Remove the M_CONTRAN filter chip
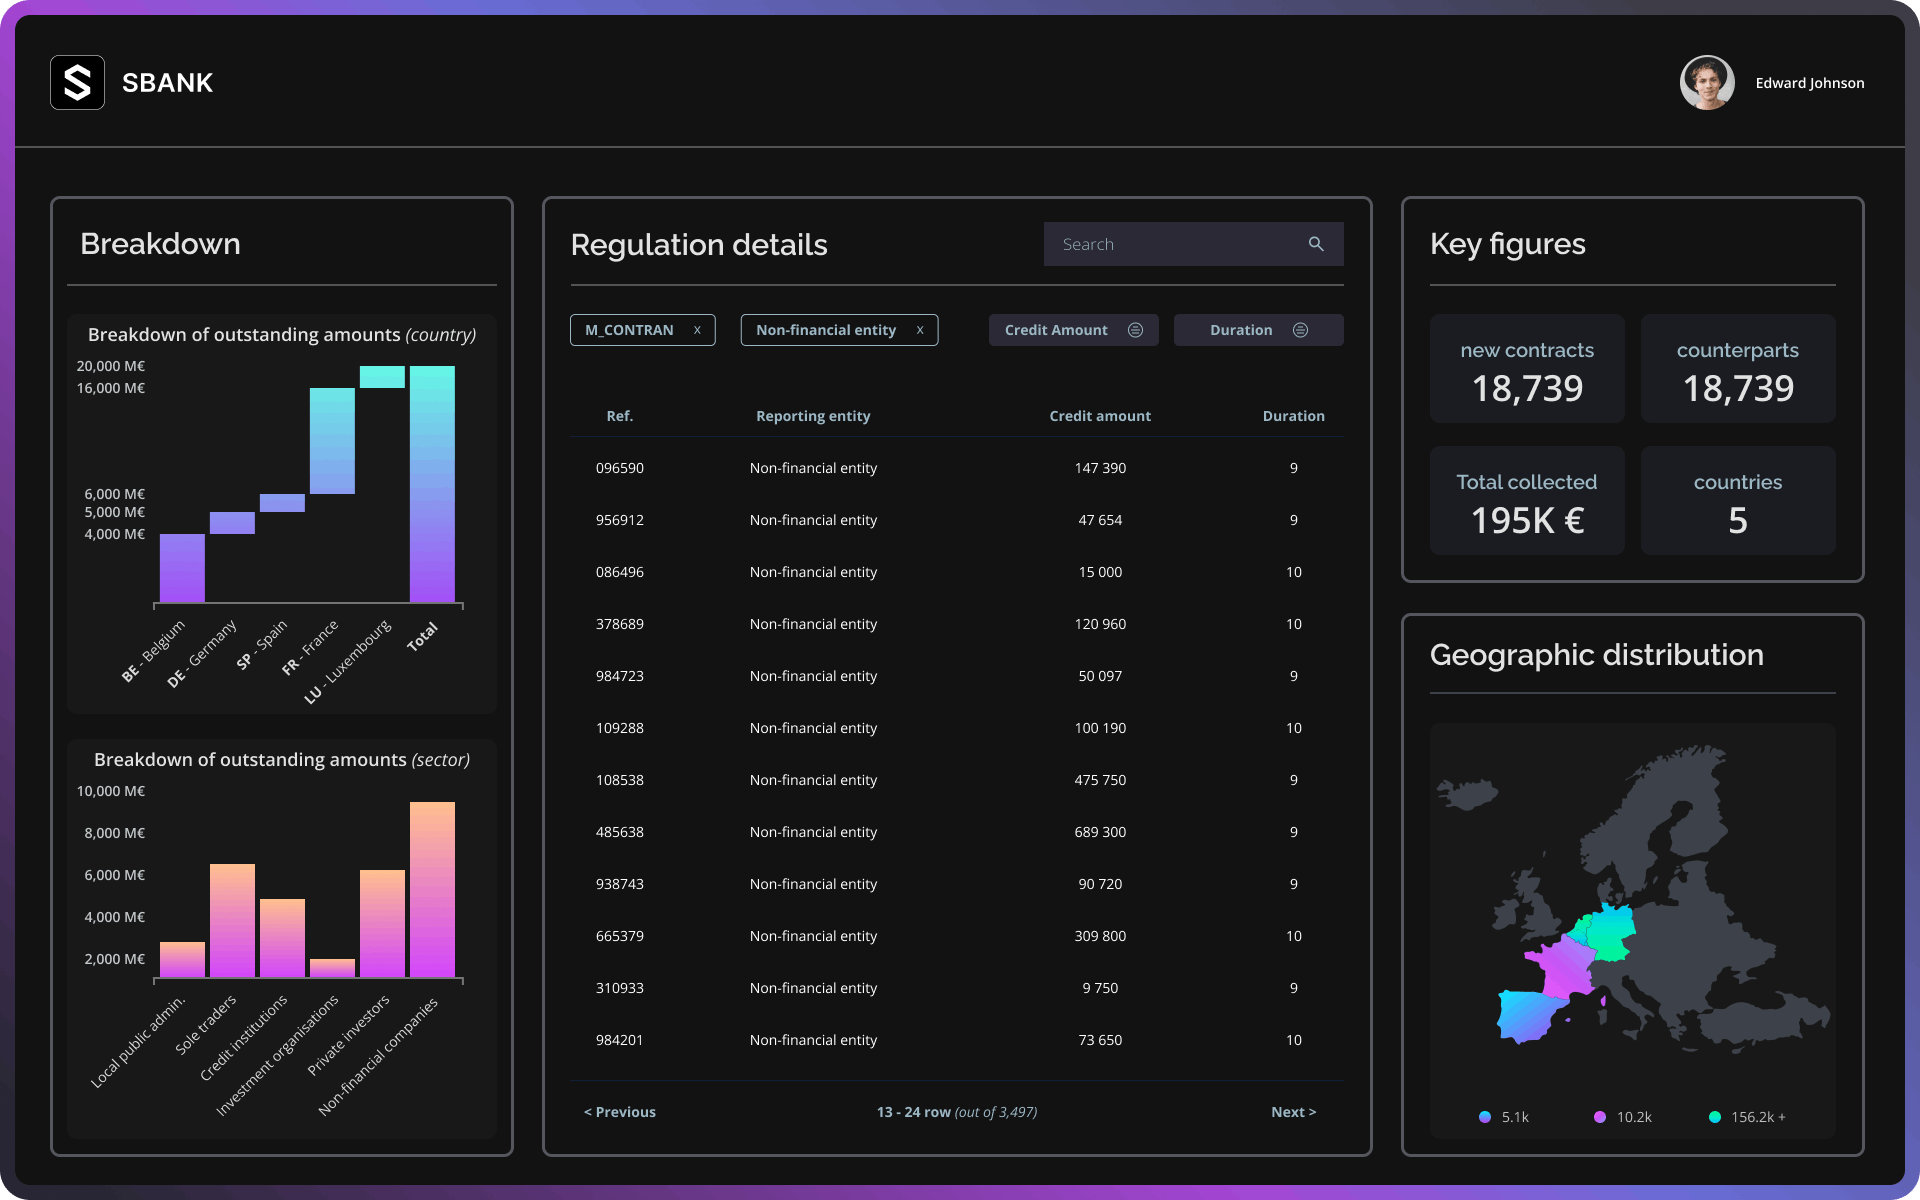The image size is (1920, 1200). [x=697, y=330]
